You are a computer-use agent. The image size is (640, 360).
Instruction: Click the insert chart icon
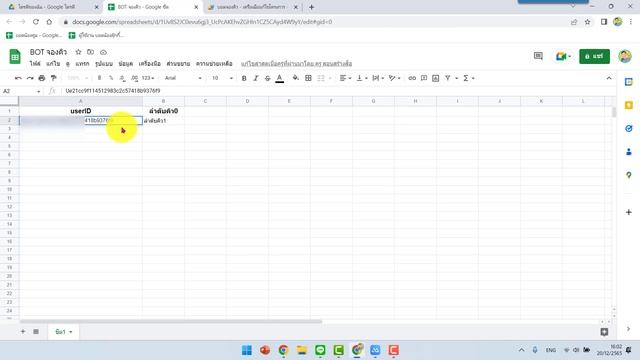(436, 78)
